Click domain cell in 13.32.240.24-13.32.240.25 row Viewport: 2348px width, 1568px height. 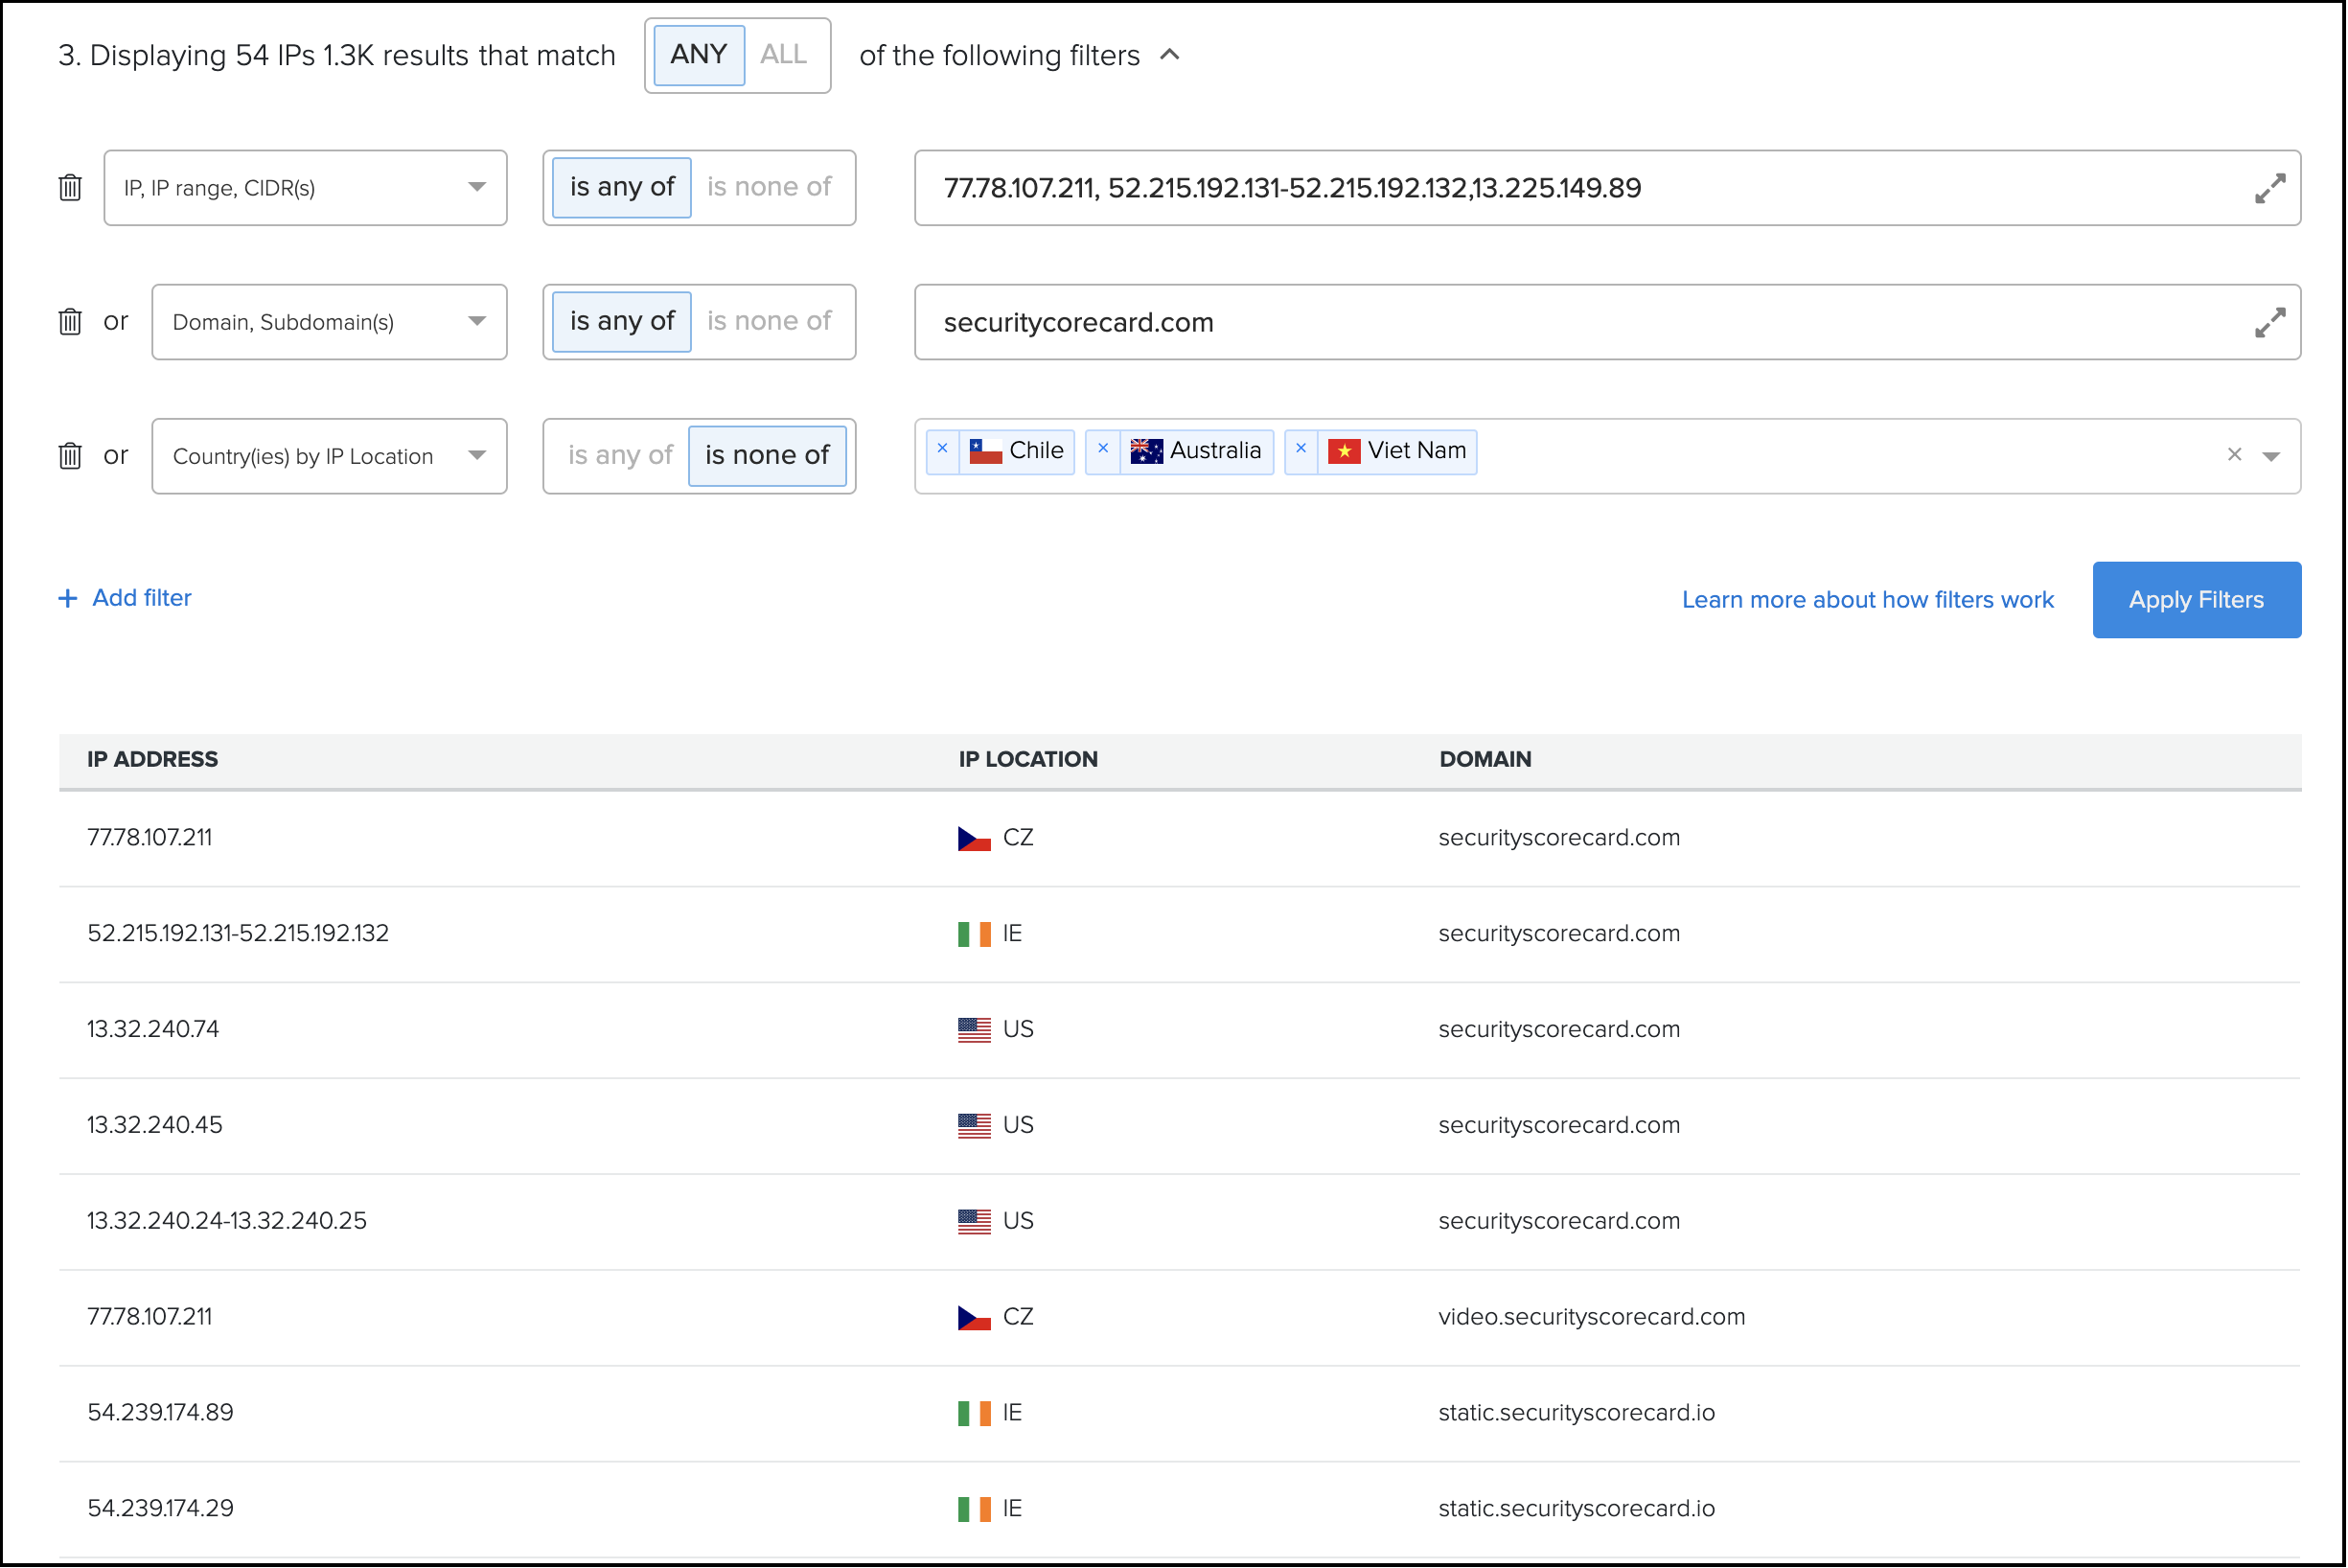(x=1560, y=1222)
